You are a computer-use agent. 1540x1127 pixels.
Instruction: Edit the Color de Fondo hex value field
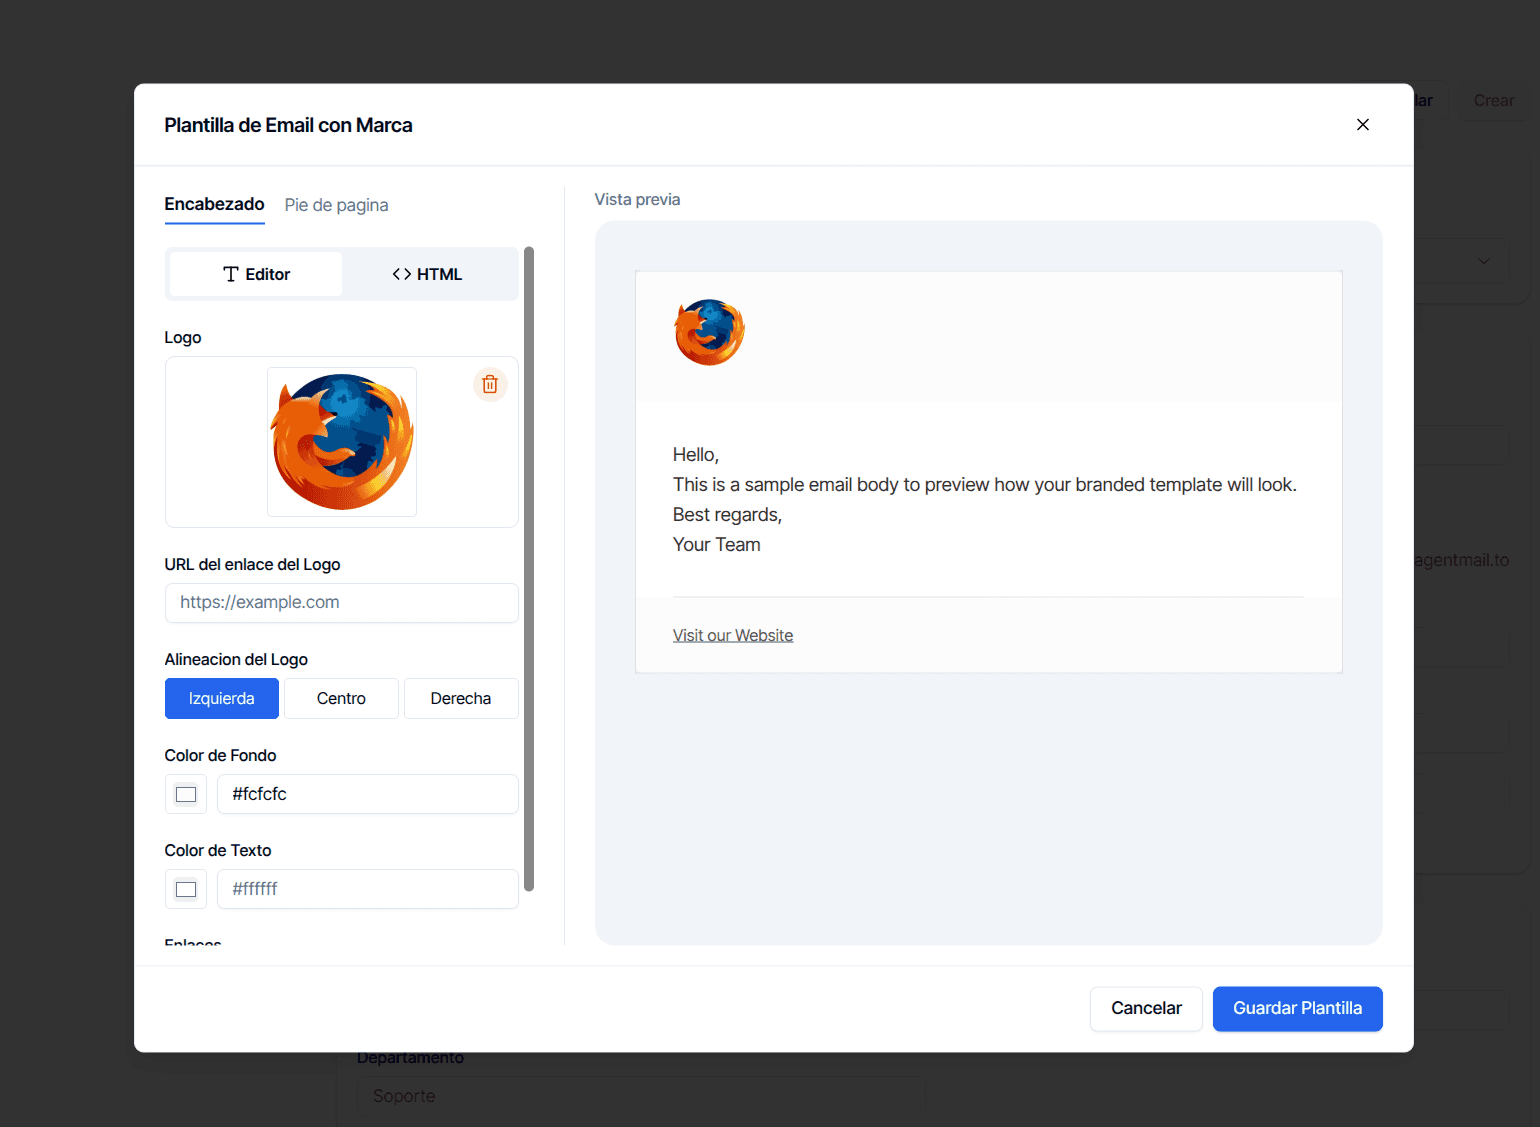coord(368,794)
